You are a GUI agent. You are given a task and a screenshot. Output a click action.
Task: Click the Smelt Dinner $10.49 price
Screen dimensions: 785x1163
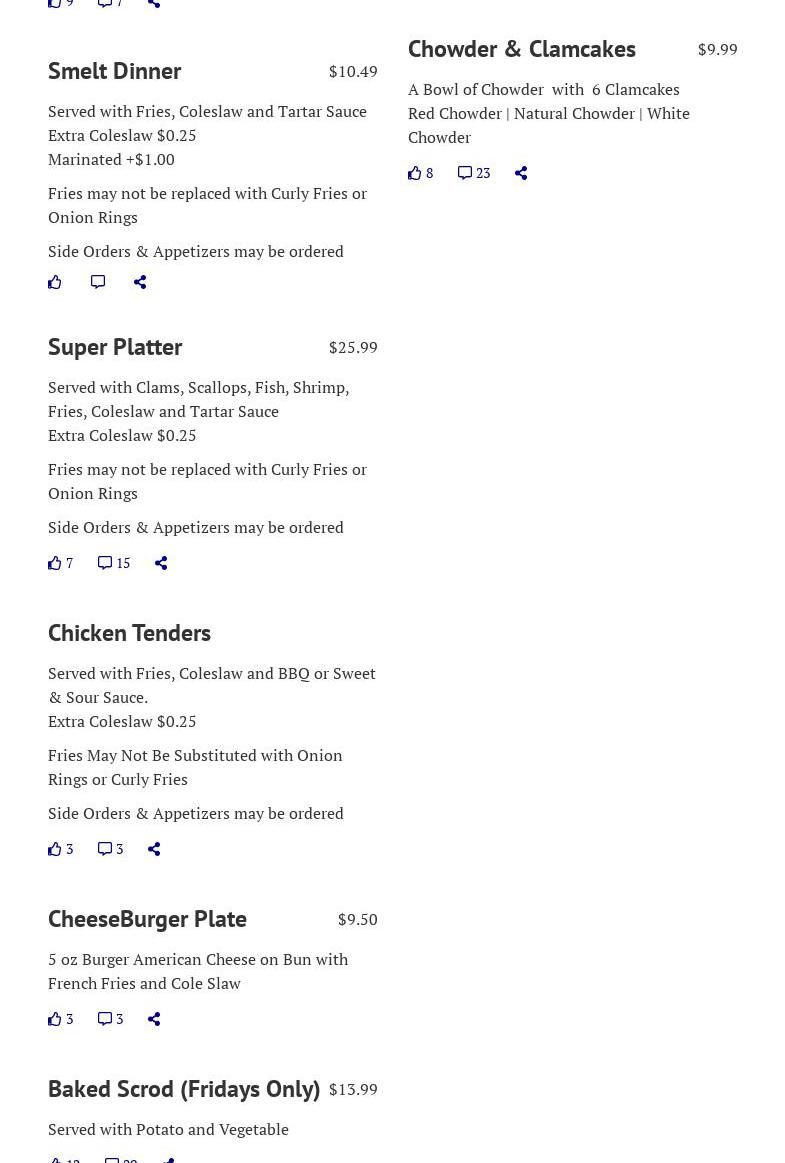tap(353, 71)
